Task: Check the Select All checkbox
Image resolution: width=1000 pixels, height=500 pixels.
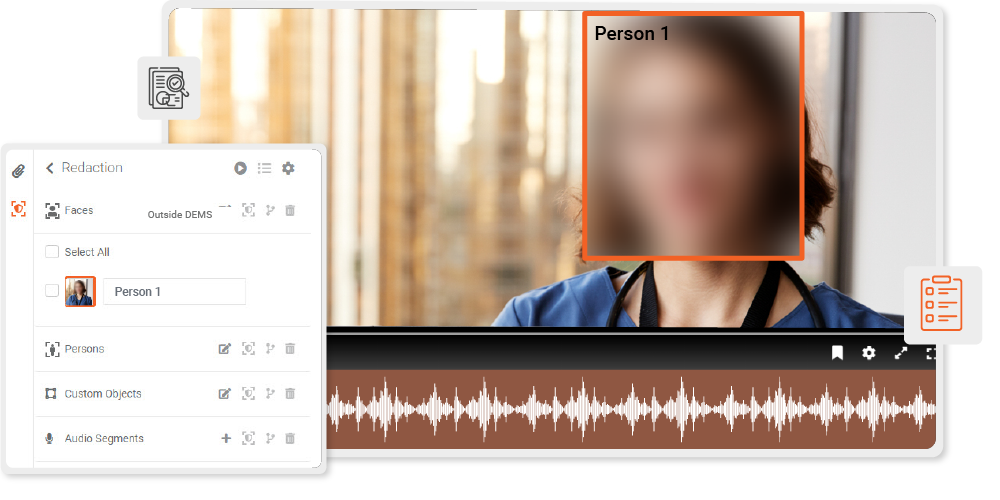Action: click(52, 252)
